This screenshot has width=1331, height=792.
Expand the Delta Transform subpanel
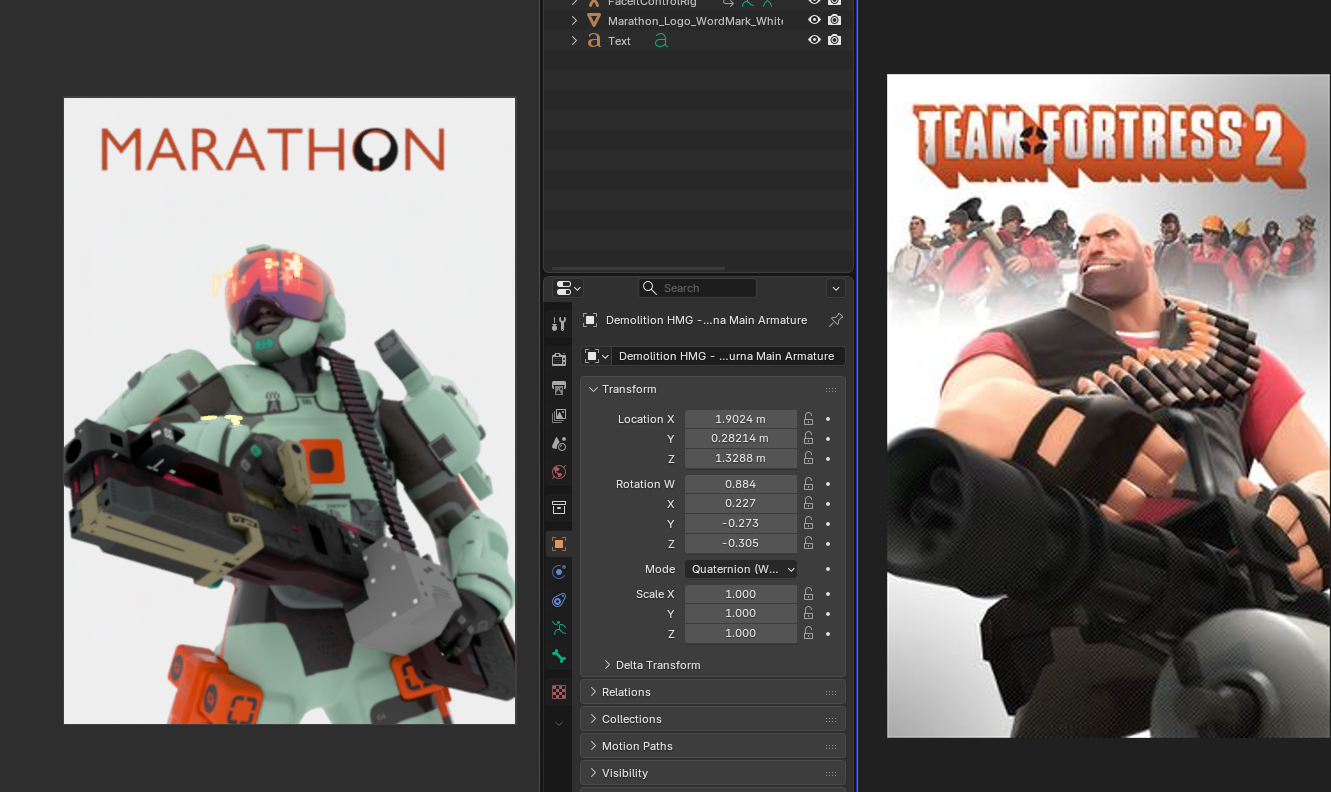click(607, 665)
